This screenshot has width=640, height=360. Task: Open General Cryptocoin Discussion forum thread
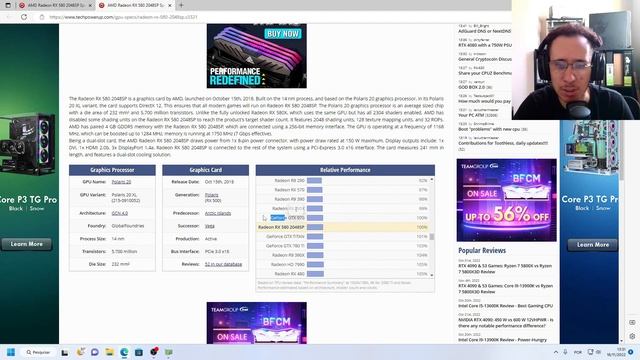[x=484, y=59]
